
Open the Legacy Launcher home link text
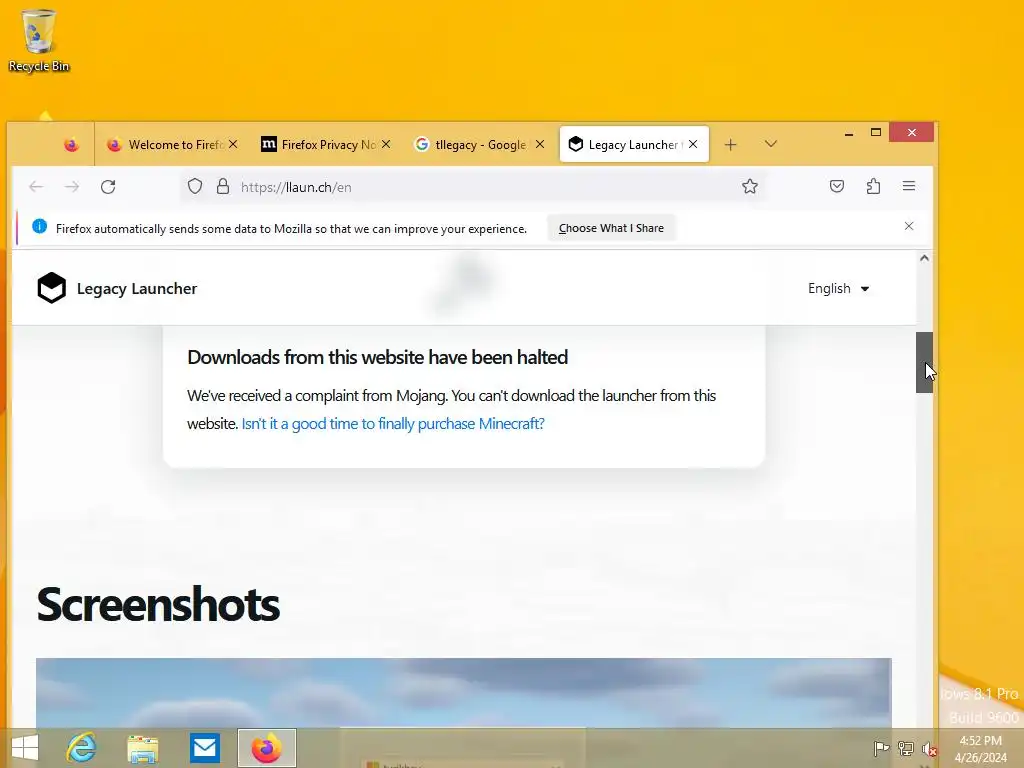[x=136, y=289]
